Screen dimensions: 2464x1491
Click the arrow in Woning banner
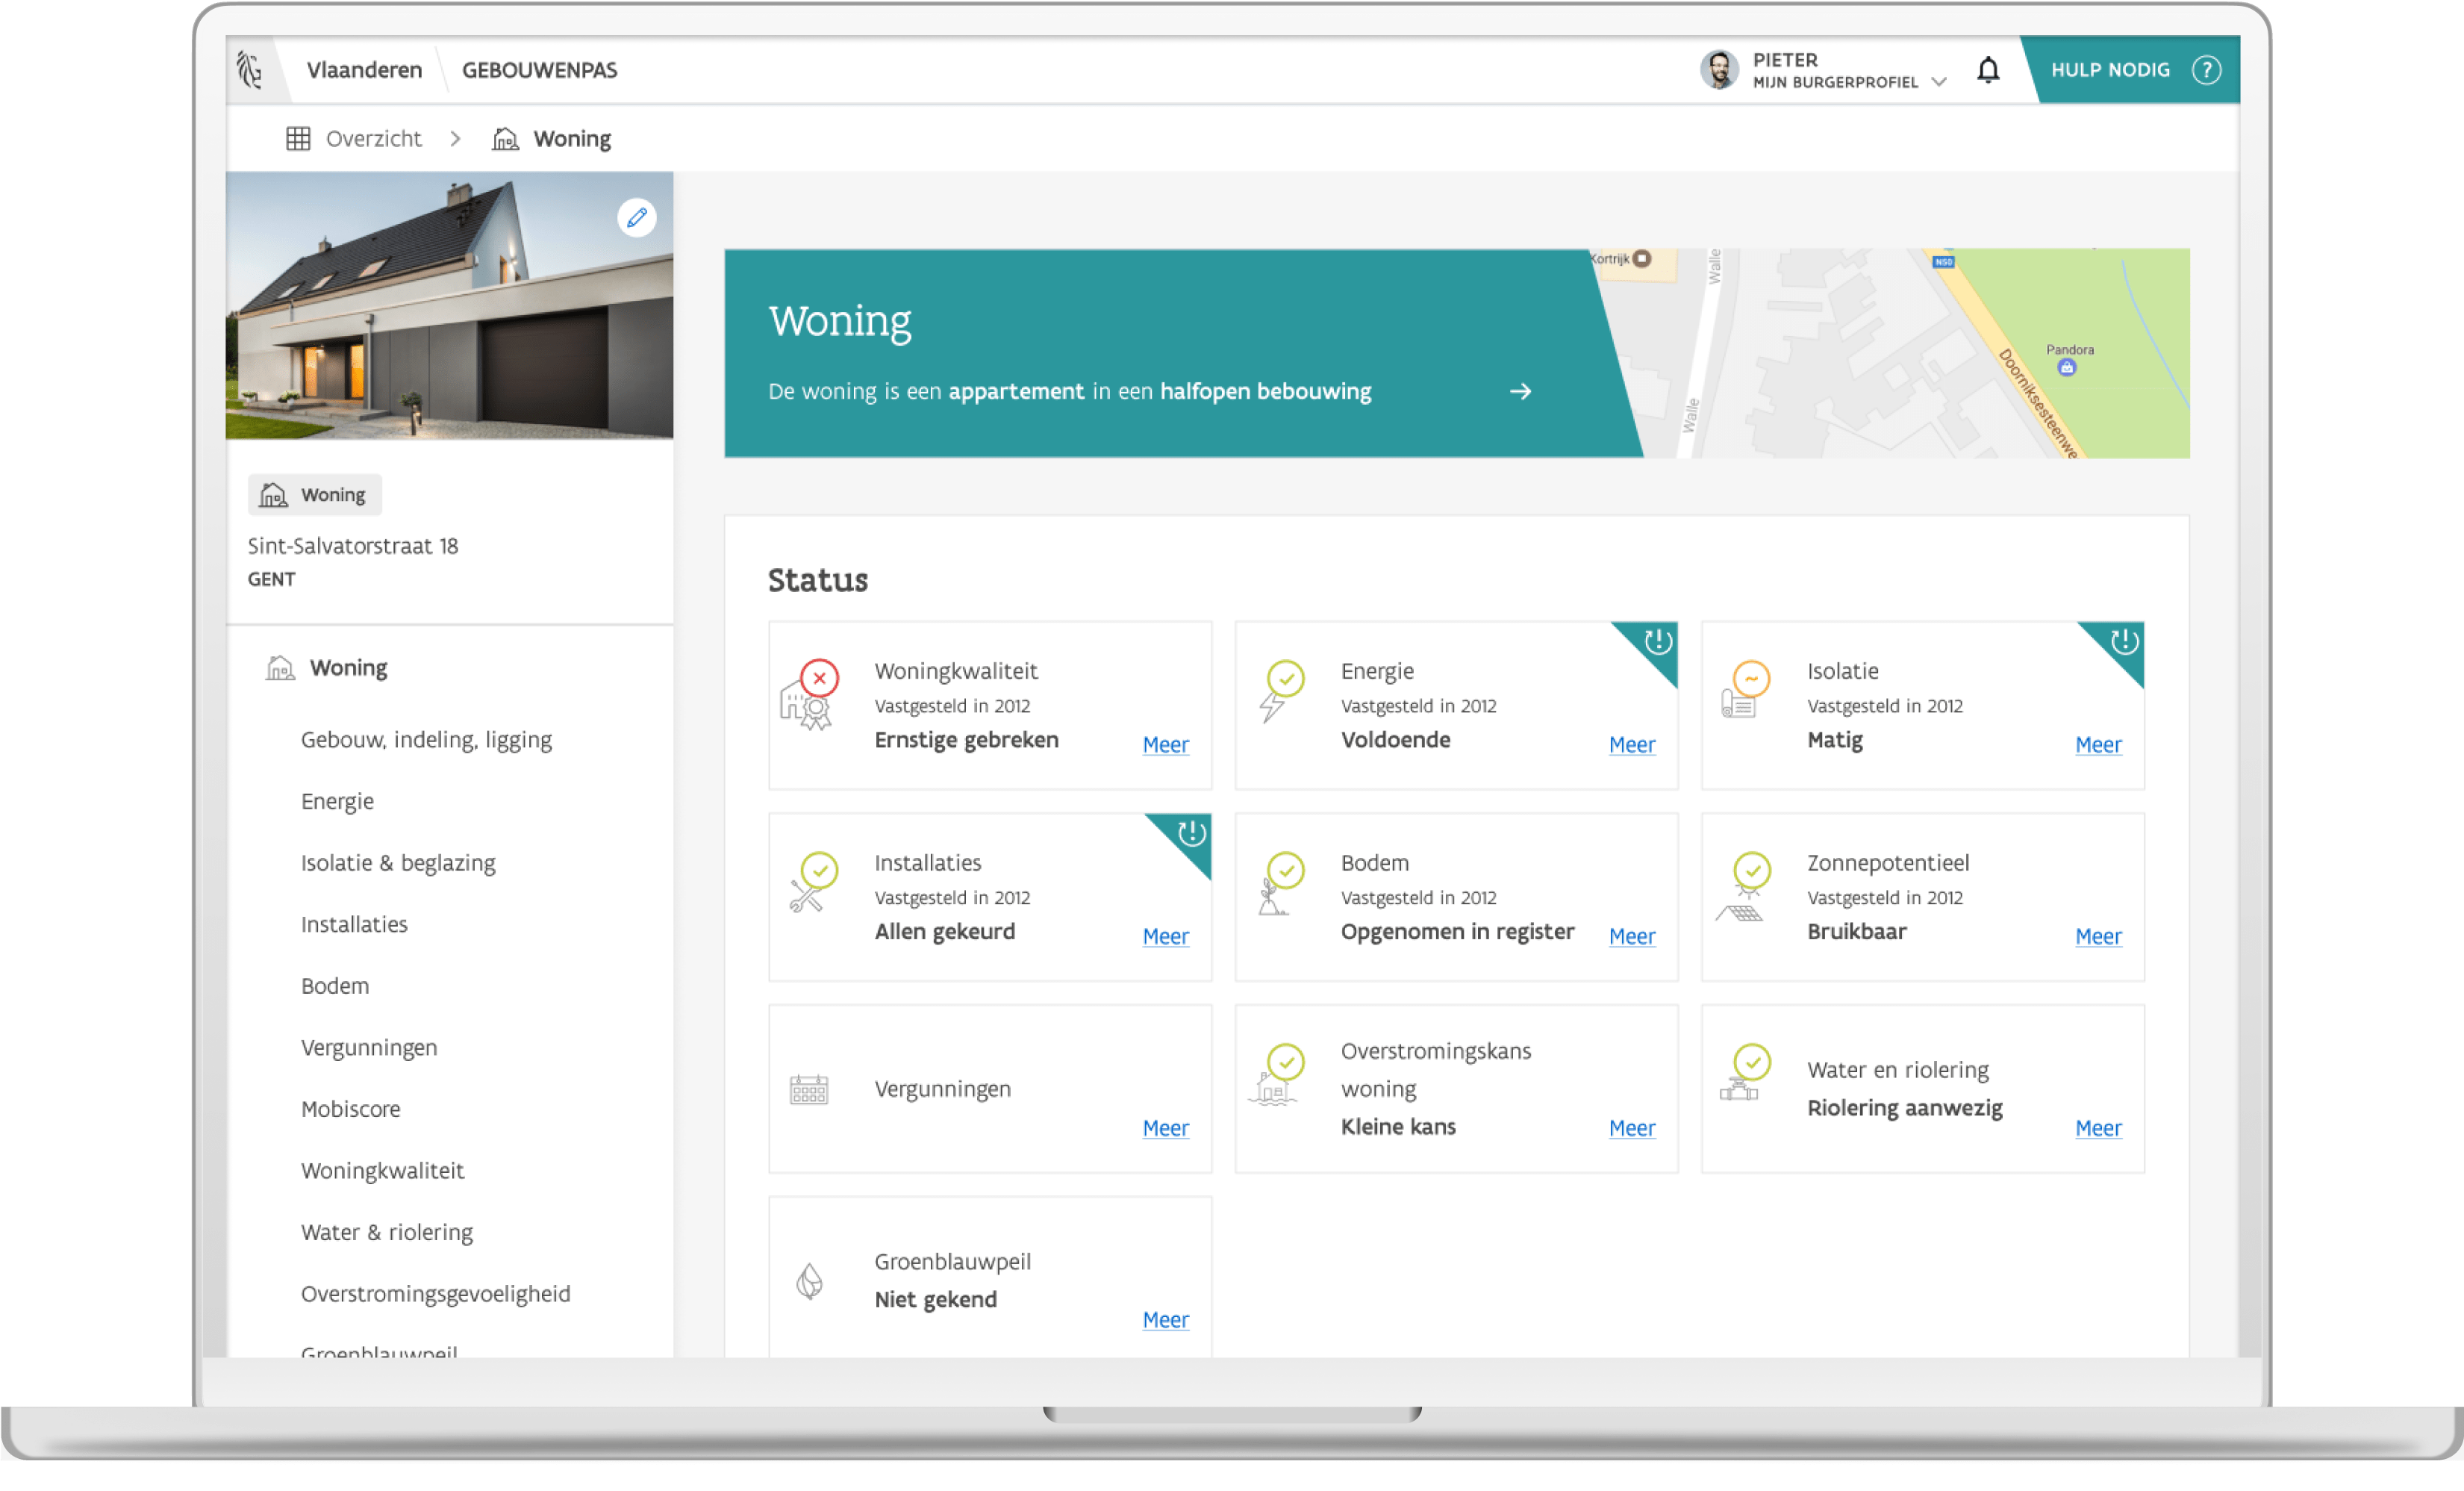click(1520, 392)
